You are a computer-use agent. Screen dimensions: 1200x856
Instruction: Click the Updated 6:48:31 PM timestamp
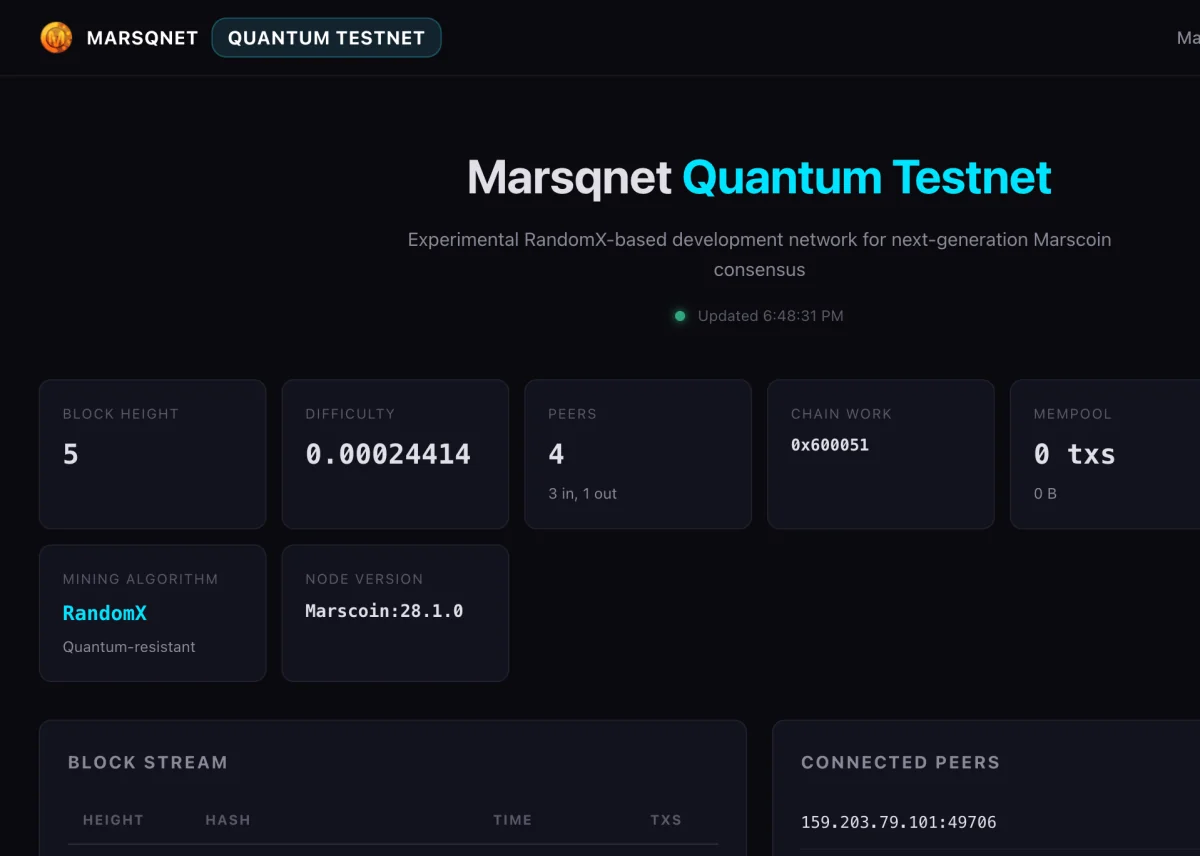coord(771,315)
